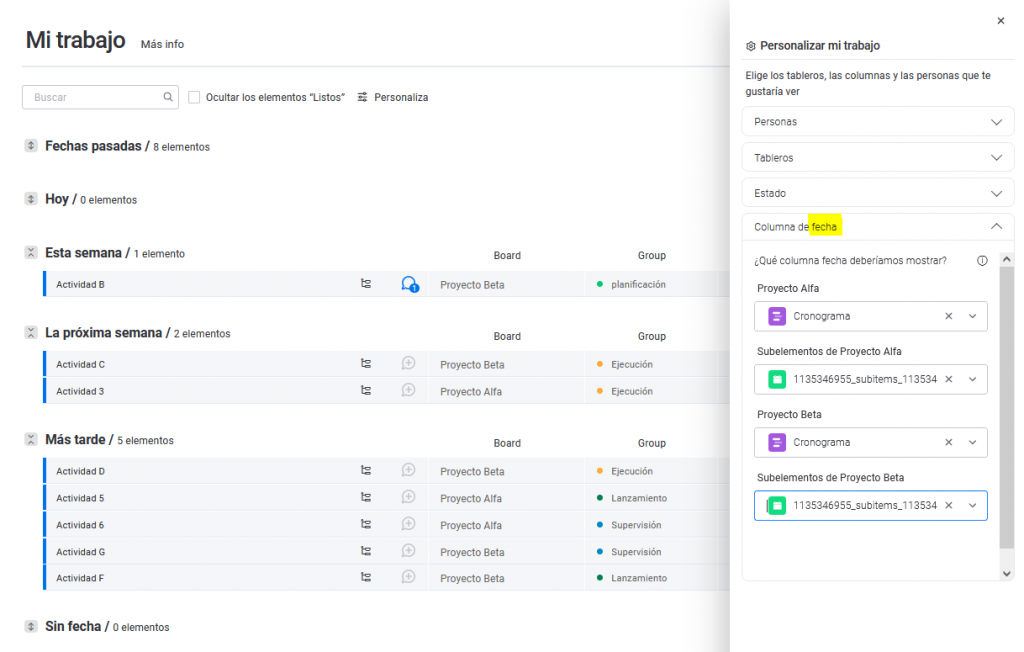Click the 'Más info' link

tap(162, 44)
